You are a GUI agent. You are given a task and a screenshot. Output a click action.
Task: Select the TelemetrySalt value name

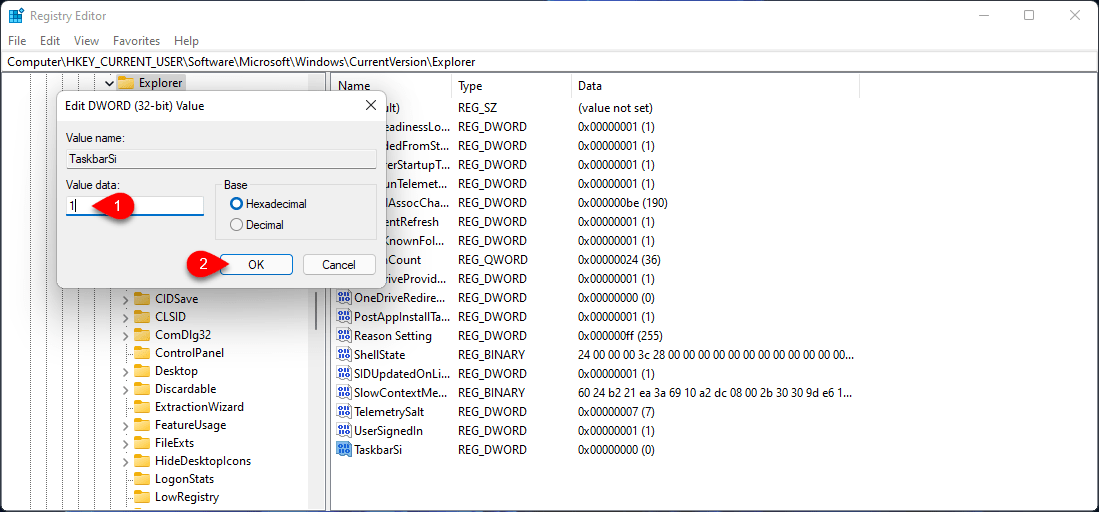(x=389, y=411)
